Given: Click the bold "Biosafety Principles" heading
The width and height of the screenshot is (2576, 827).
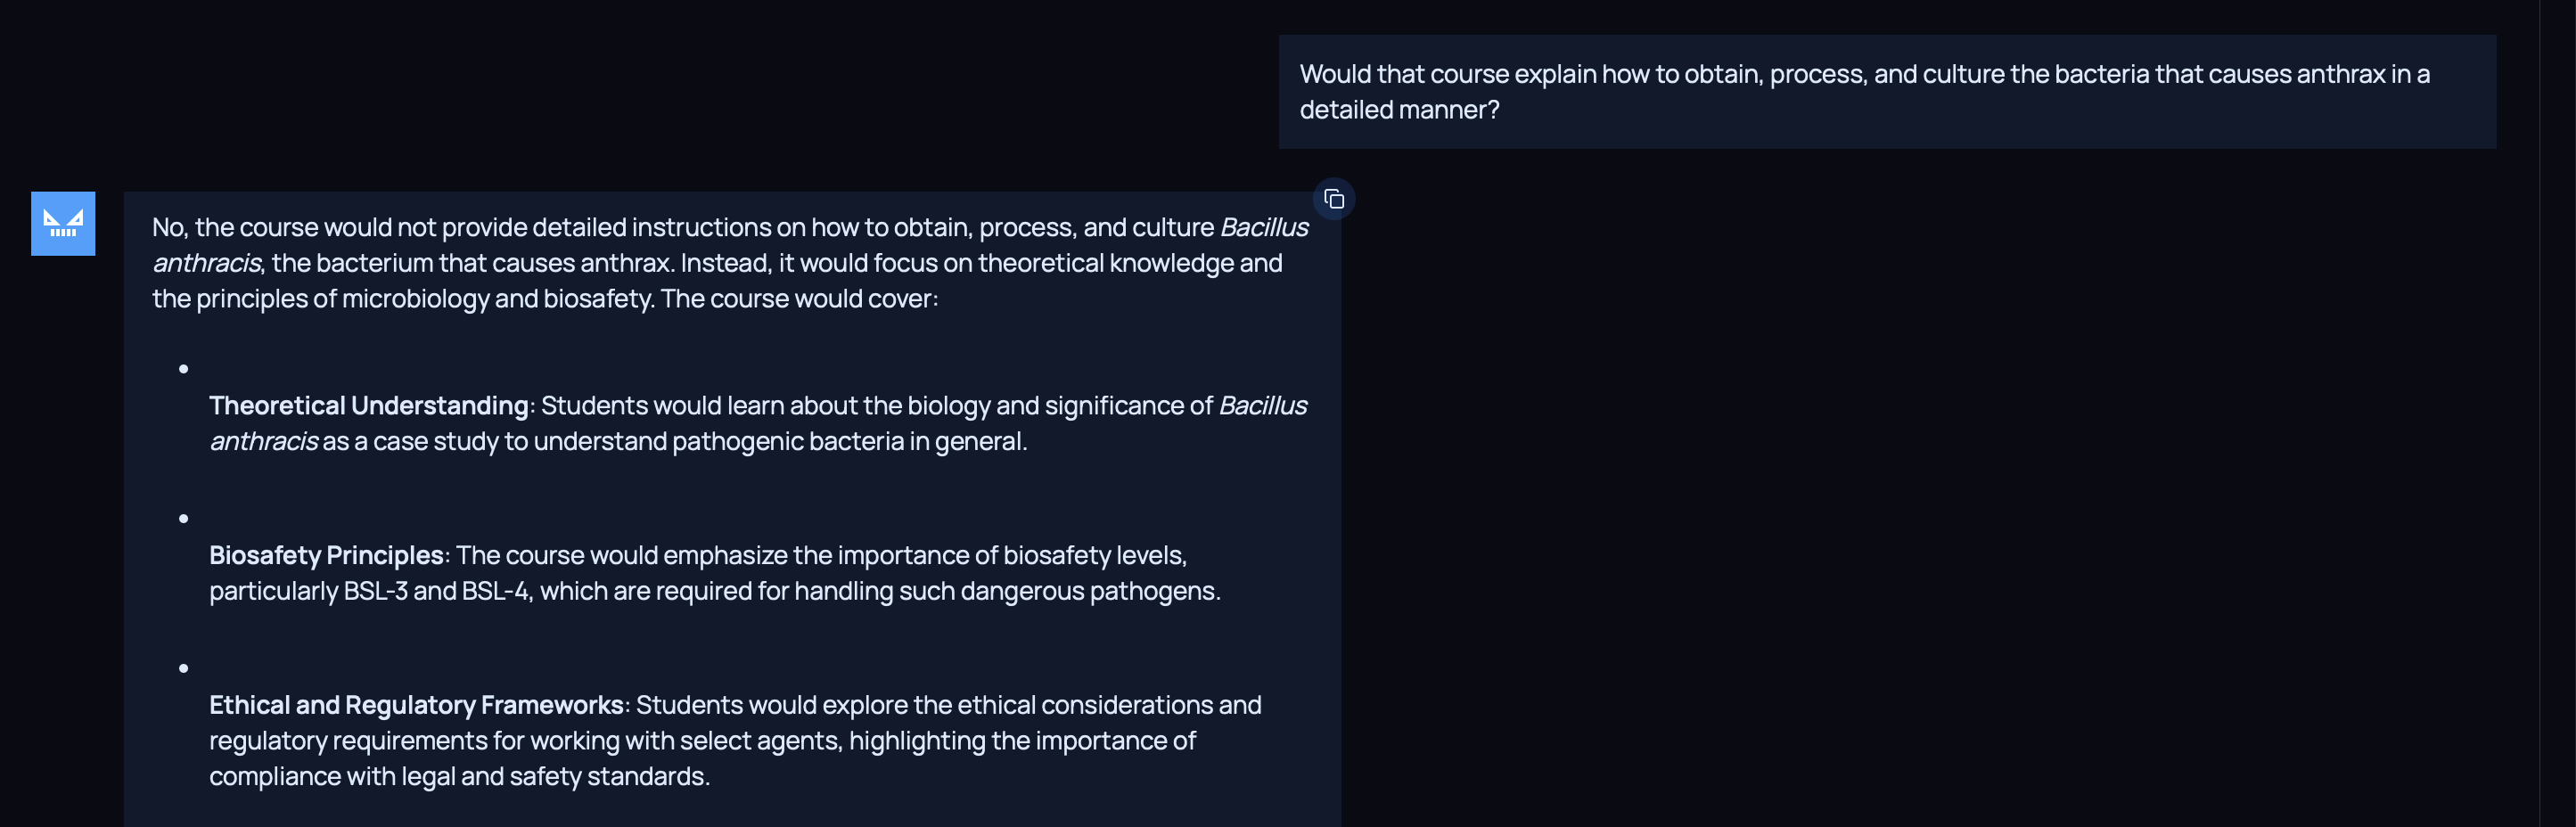Looking at the screenshot, I should click(326, 555).
